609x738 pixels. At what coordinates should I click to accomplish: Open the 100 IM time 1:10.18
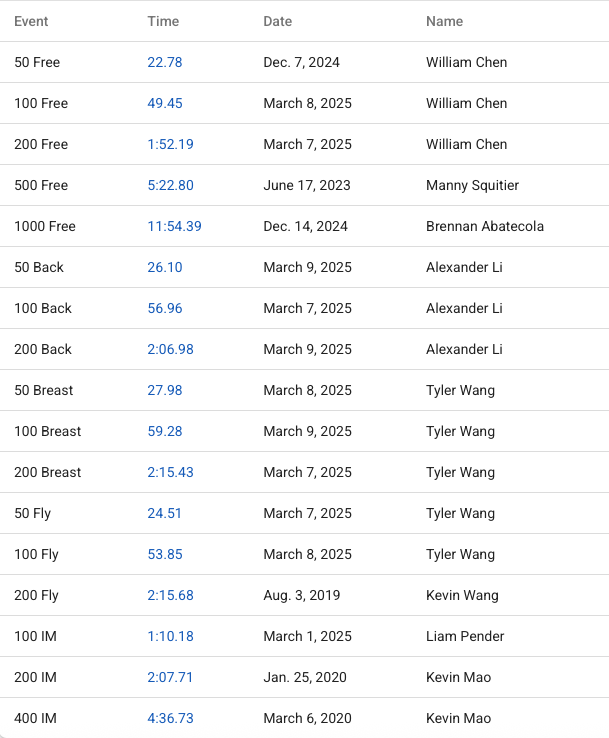click(170, 636)
